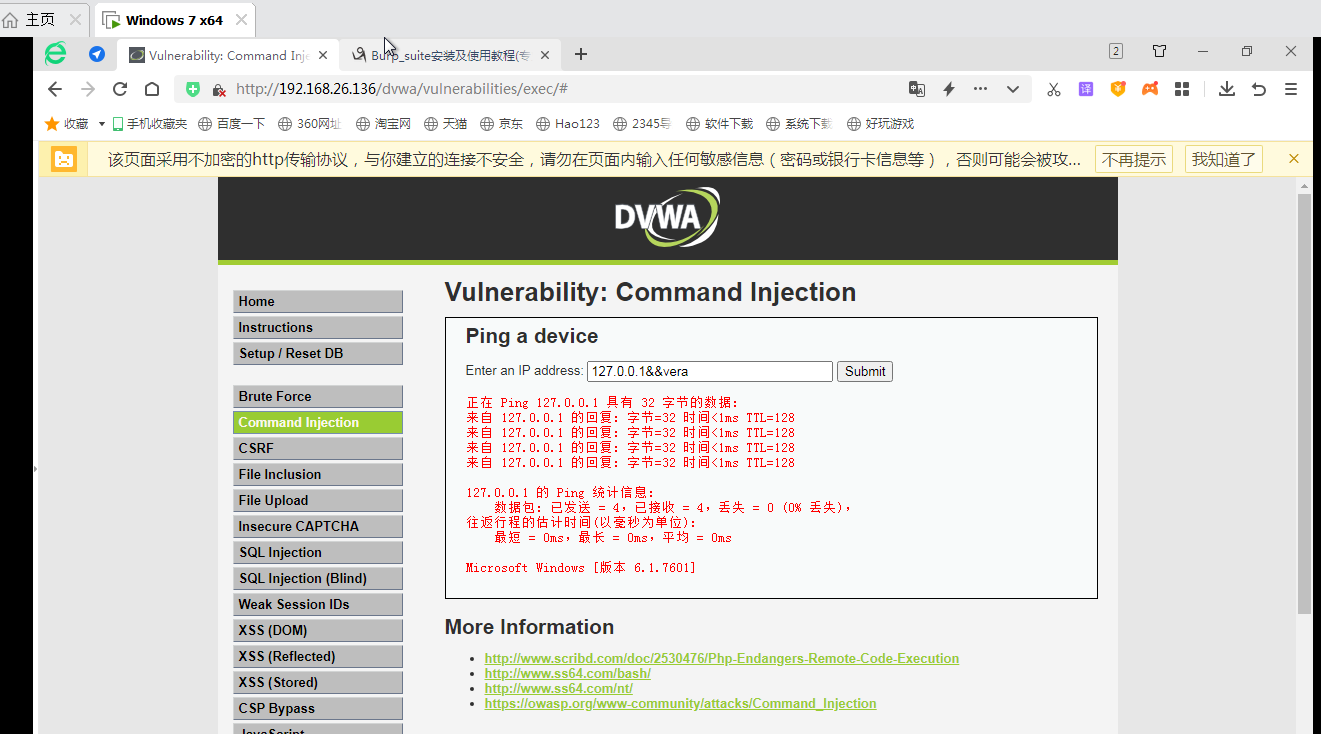Open the game controller extension icon

[1150, 89]
